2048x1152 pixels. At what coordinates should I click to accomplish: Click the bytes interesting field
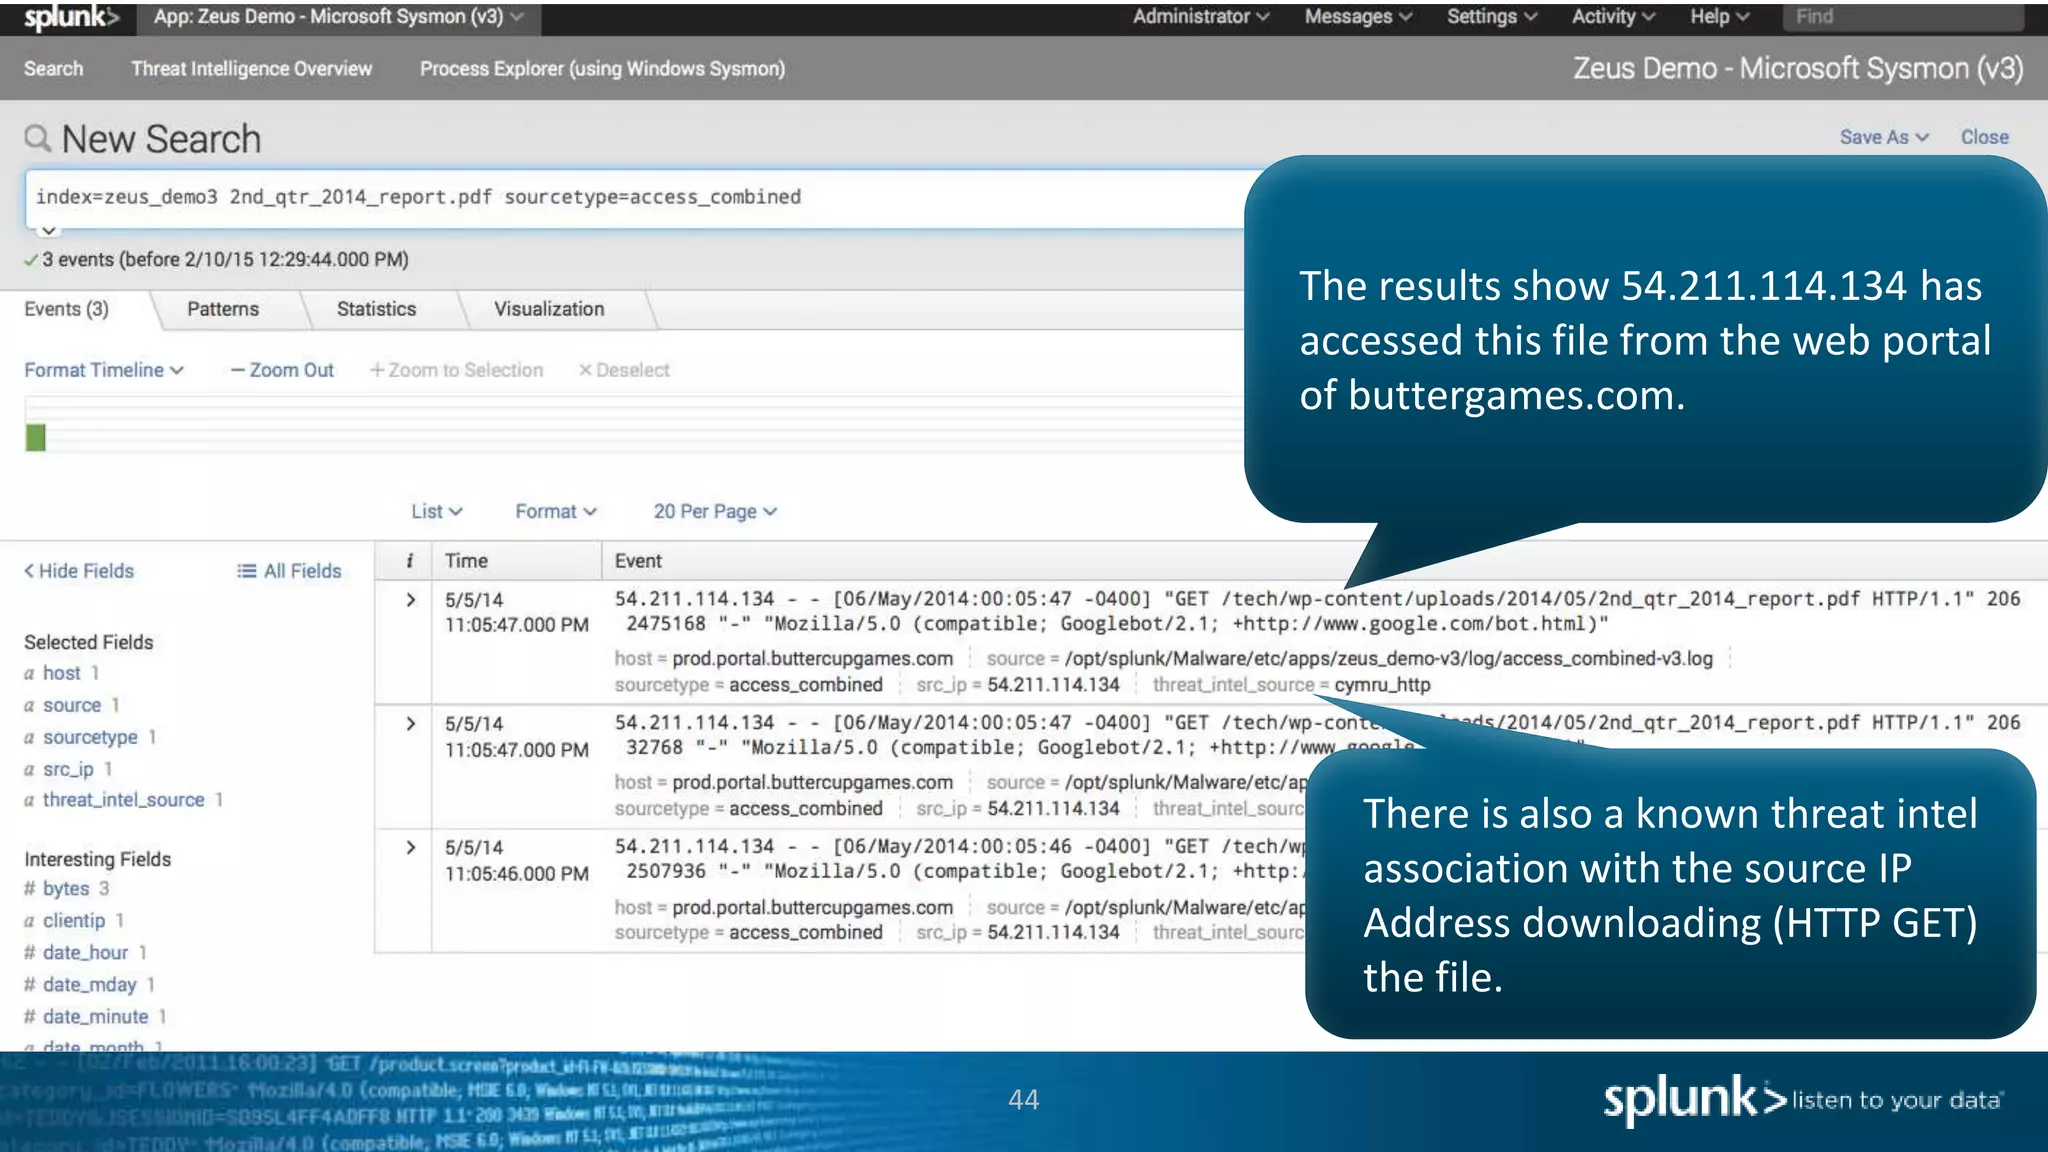(x=66, y=889)
